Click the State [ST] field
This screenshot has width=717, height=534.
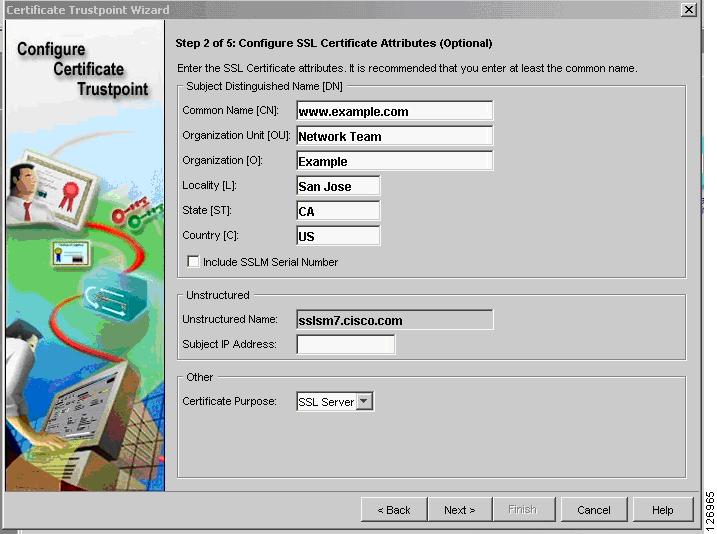[338, 211]
